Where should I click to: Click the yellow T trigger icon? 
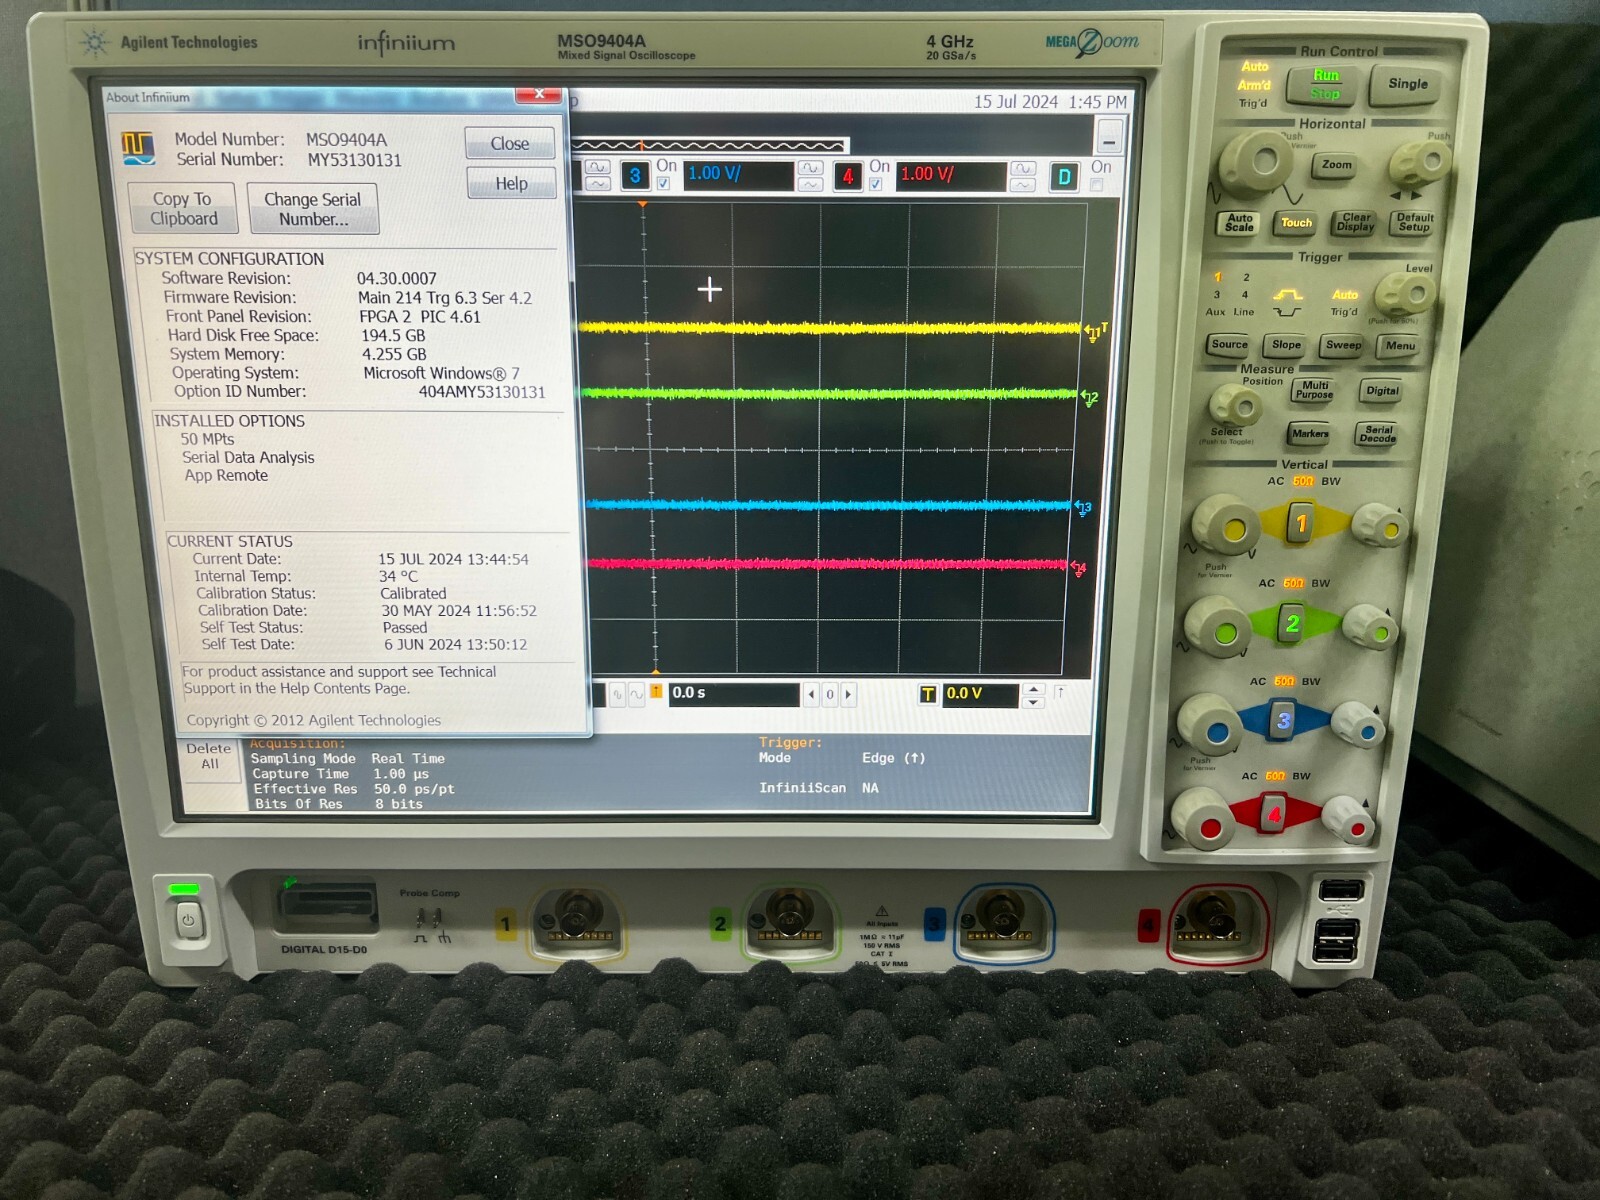928,694
